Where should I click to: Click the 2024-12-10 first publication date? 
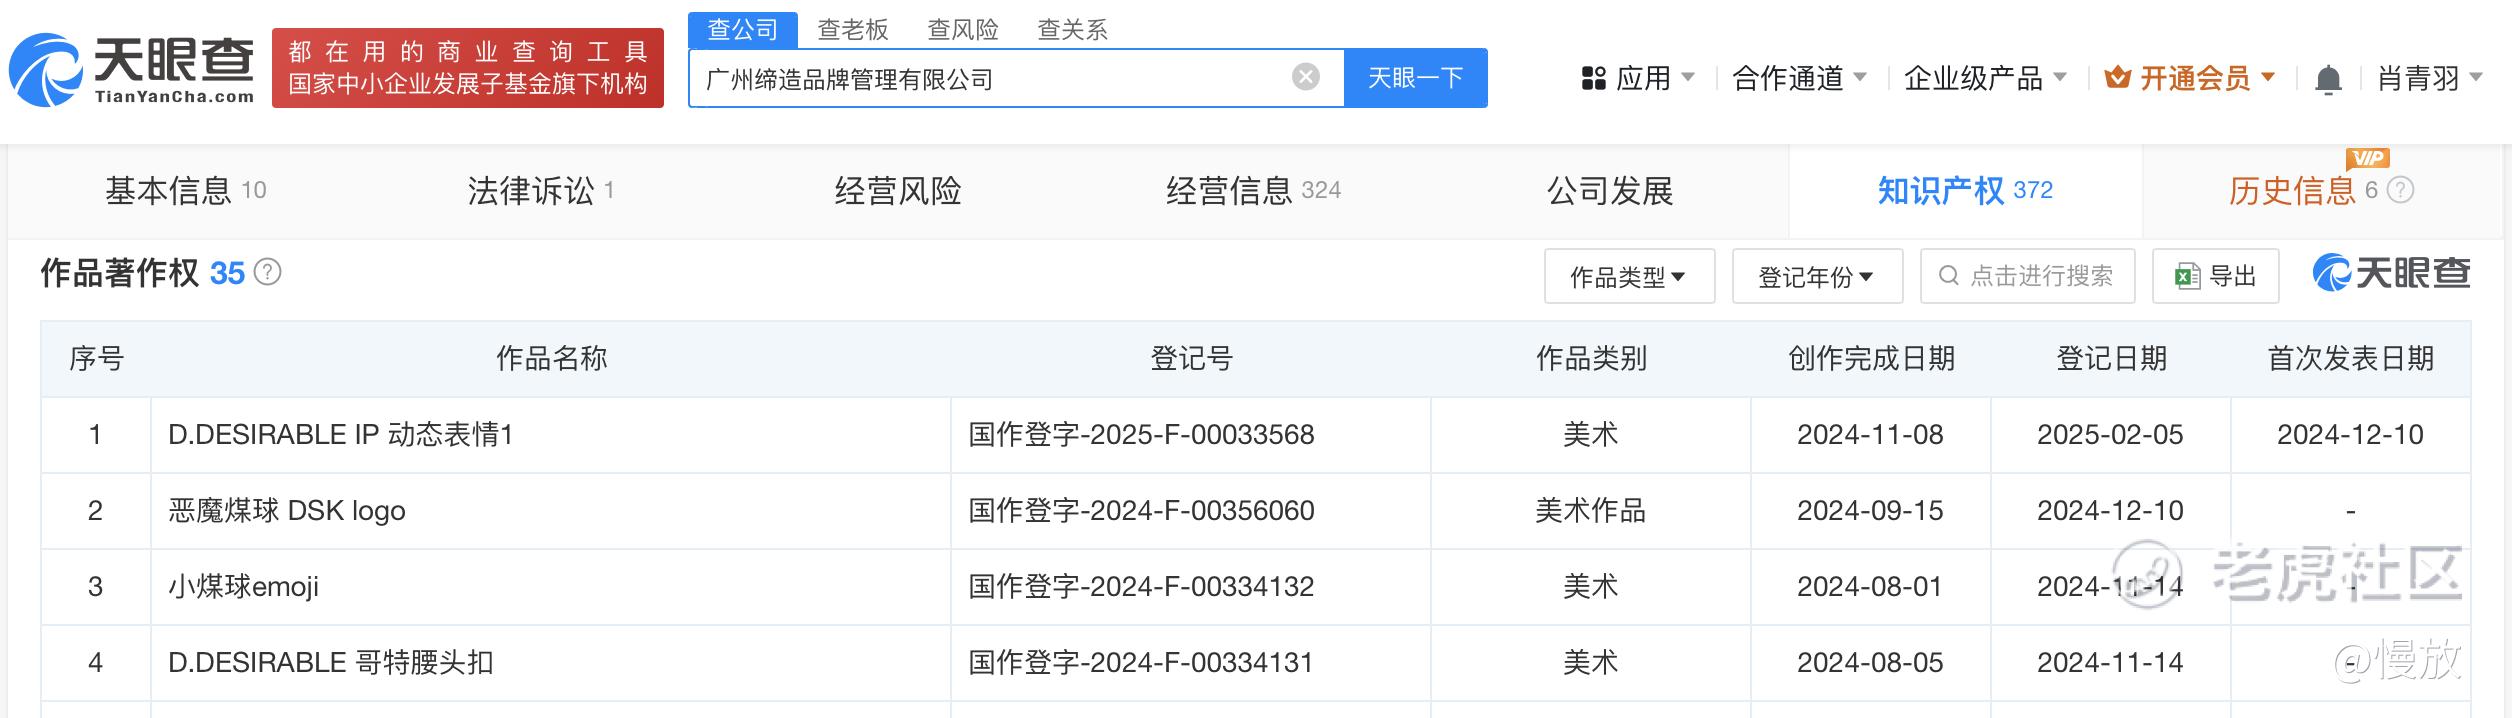tap(2350, 434)
